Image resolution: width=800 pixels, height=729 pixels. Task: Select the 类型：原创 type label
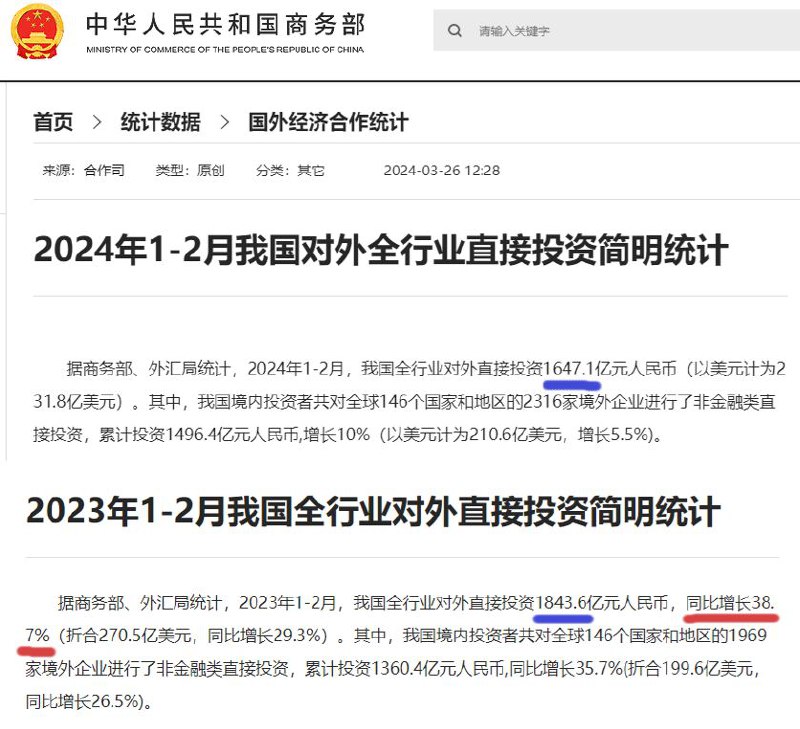point(190,171)
